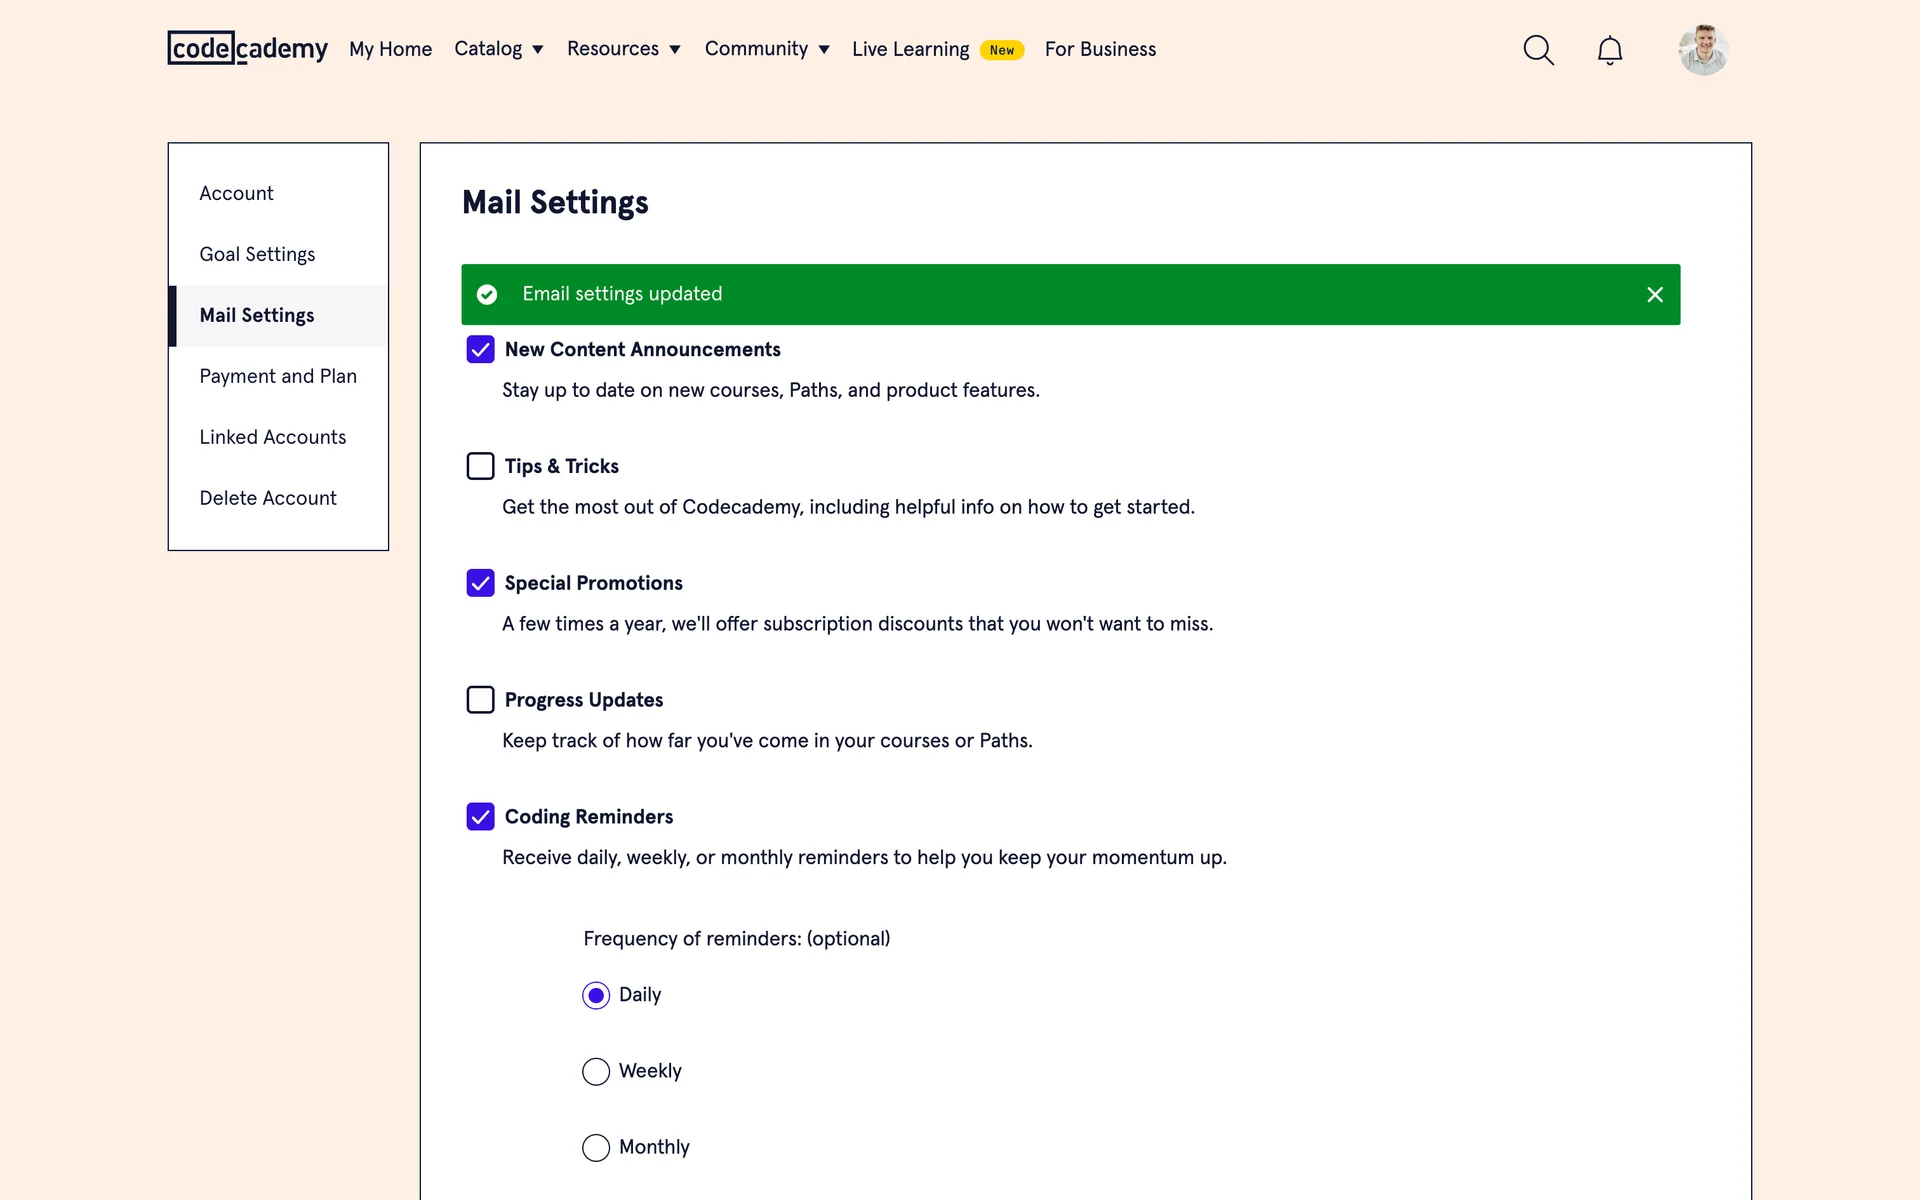Open the notifications bell

click(1609, 50)
